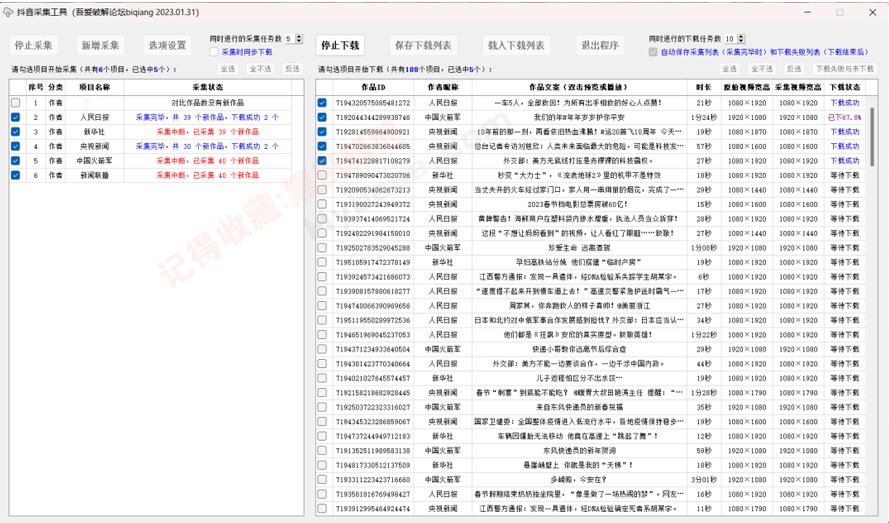Click the 下载任务数 value field showing 10
Screen dimensions: 889x523
click(730, 39)
